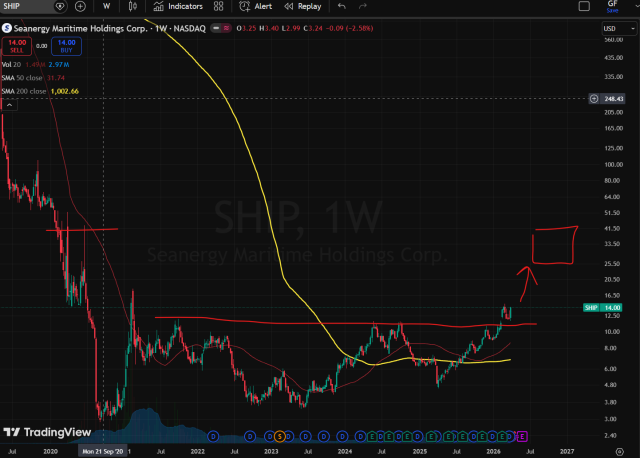Open the layout setup square icon
The height and width of the screenshot is (458, 640).
click(x=583, y=6)
